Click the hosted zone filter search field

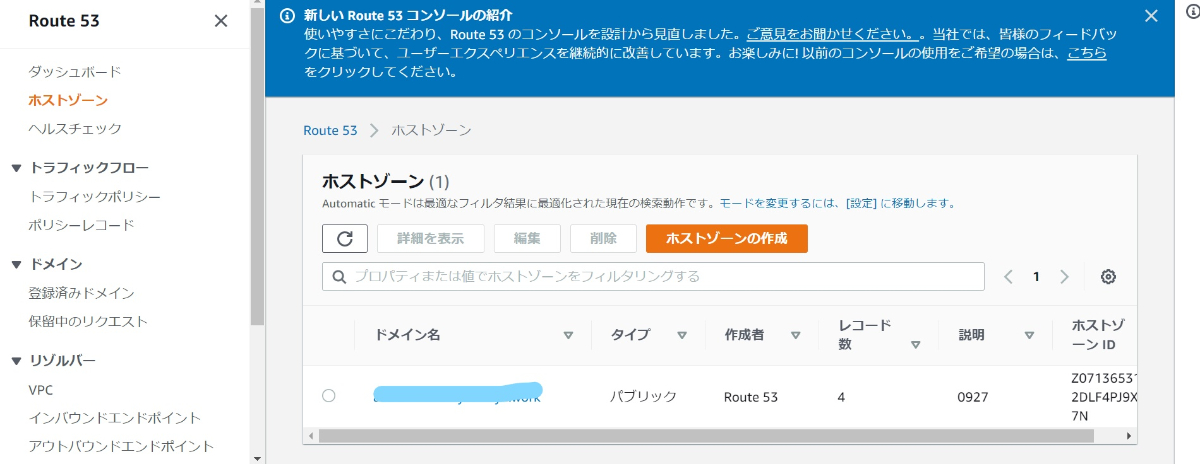click(x=653, y=276)
